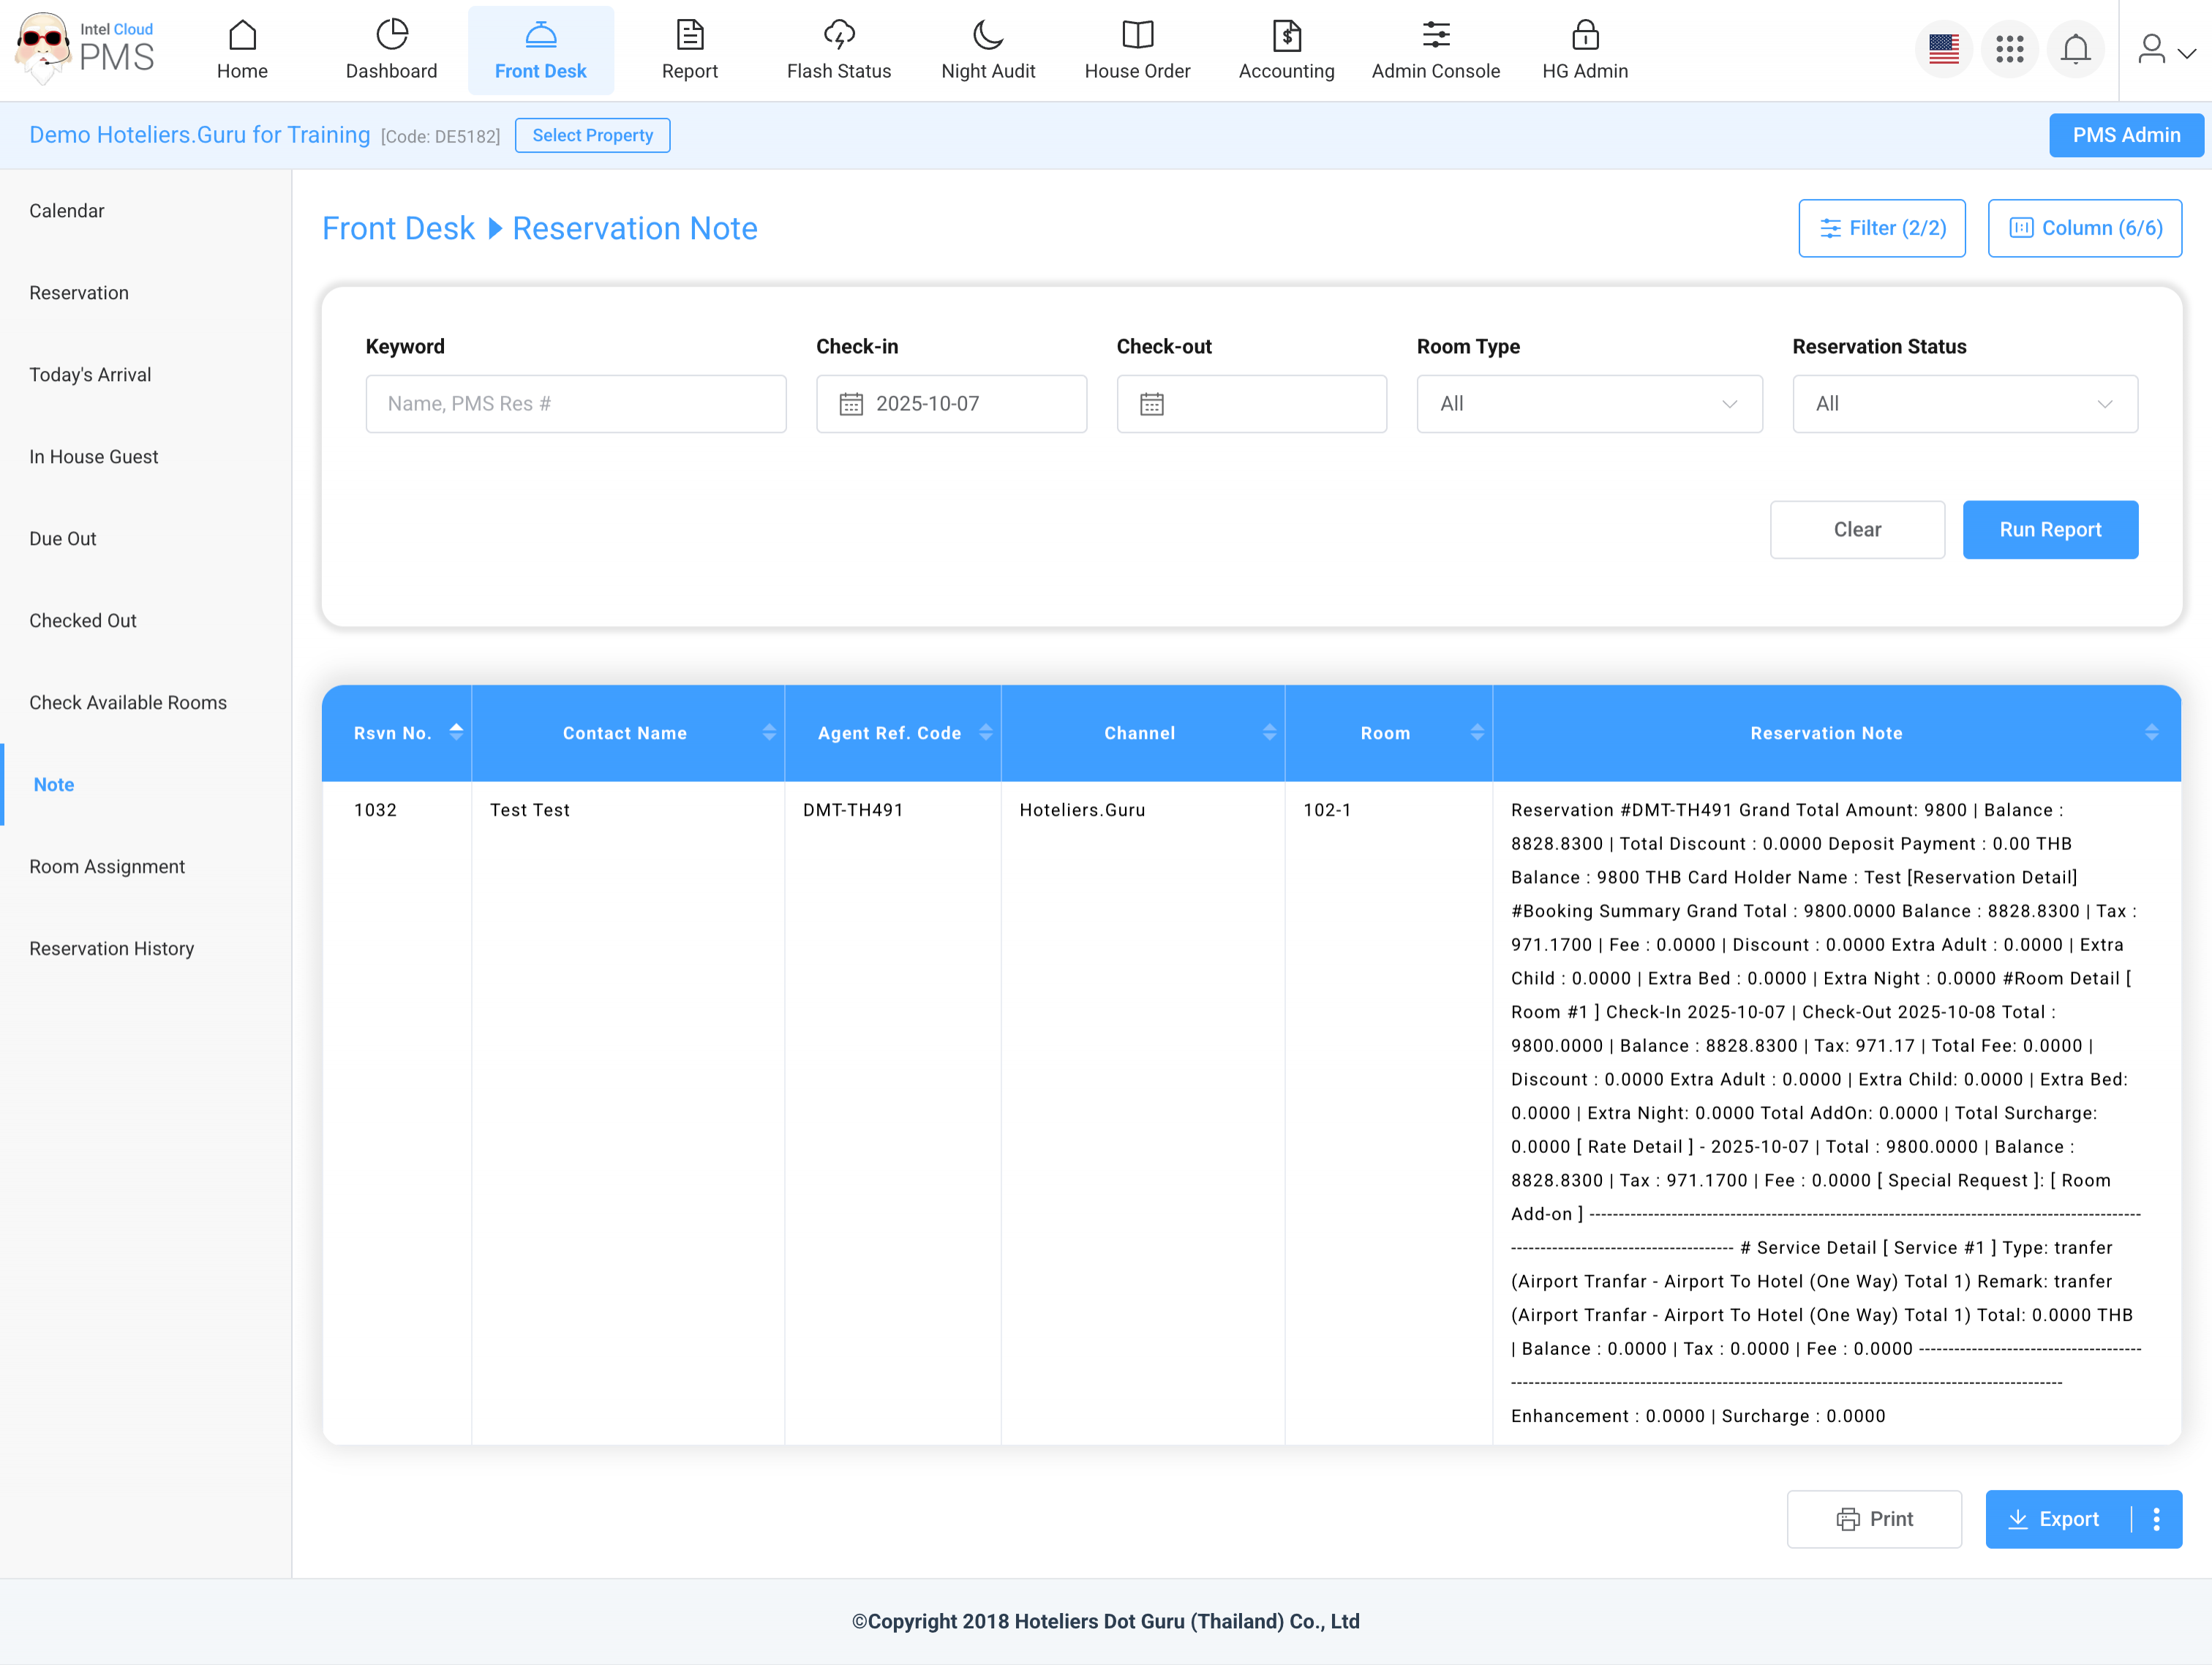Open the Night Audit moon icon
This screenshot has width=2212, height=1665.
(x=987, y=36)
